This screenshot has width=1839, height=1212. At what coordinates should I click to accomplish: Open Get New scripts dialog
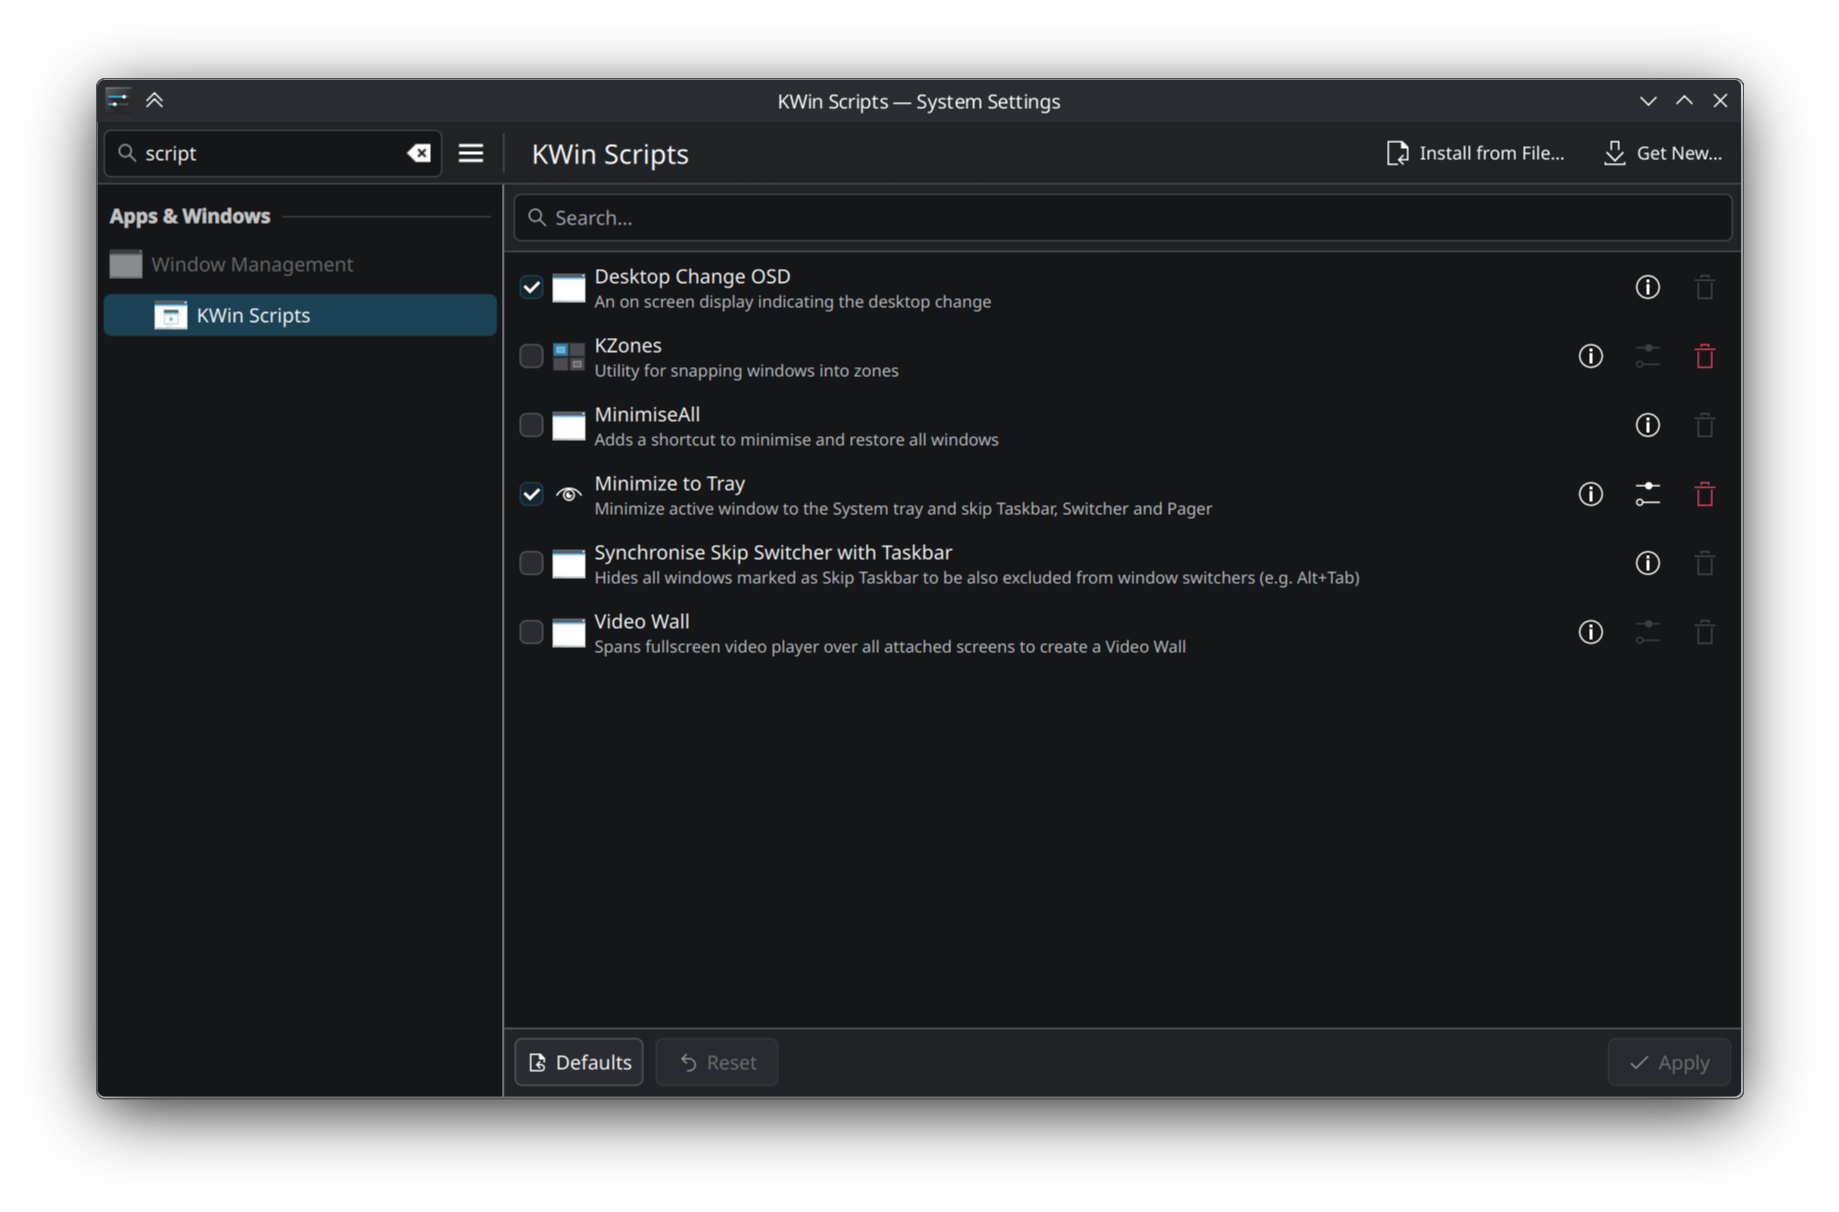[1663, 153]
